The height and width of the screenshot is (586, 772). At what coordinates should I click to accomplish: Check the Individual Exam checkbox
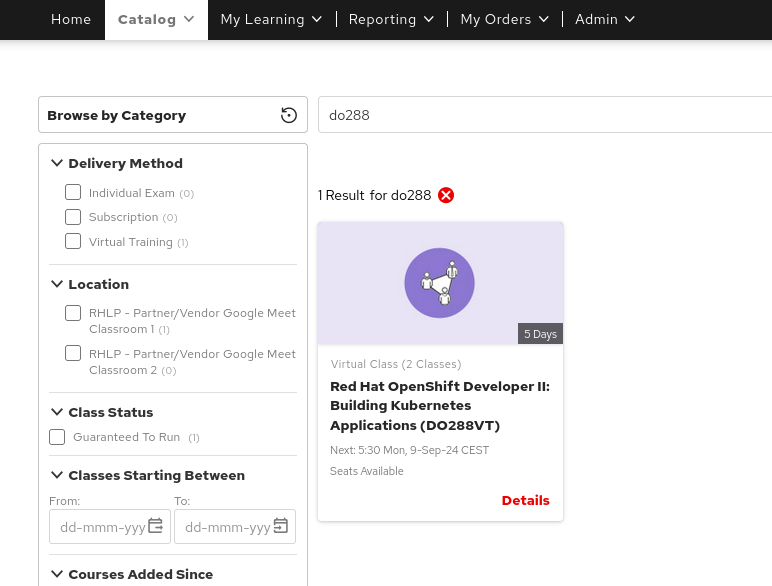click(73, 192)
